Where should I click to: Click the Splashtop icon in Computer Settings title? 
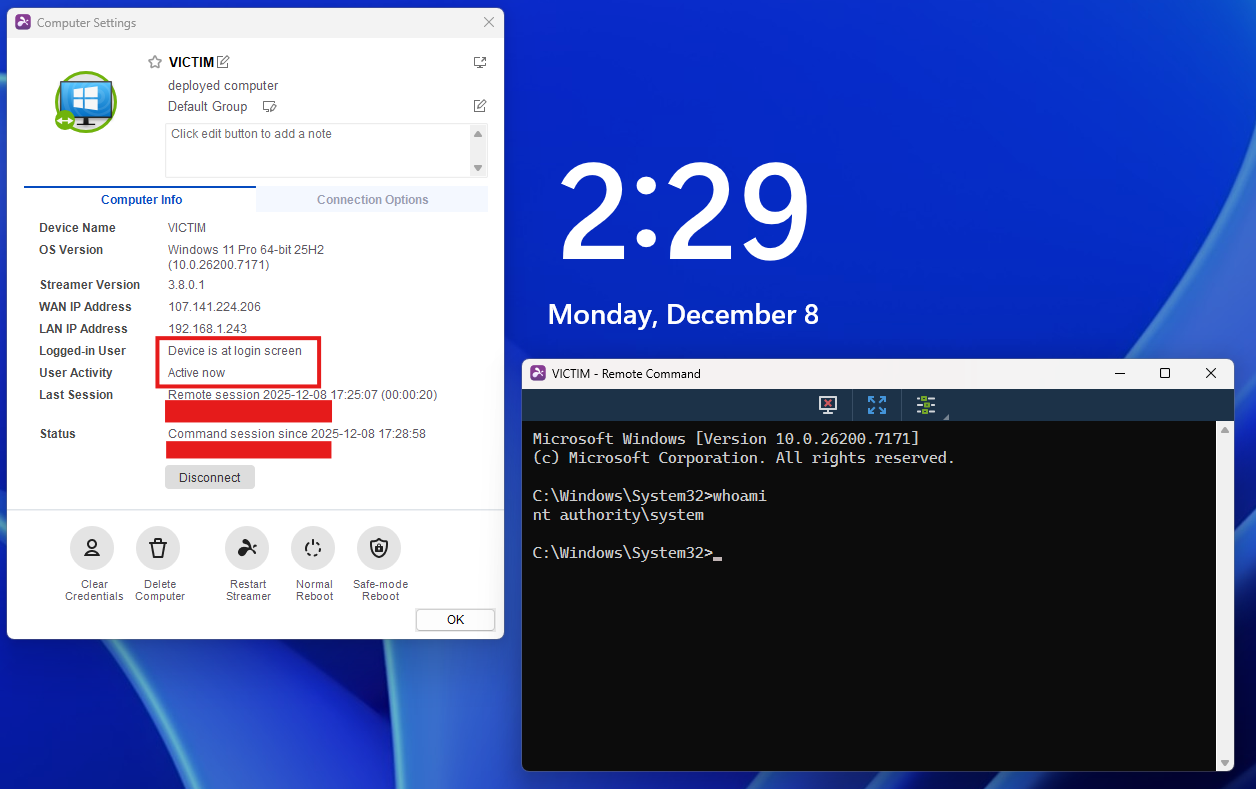(x=23, y=22)
